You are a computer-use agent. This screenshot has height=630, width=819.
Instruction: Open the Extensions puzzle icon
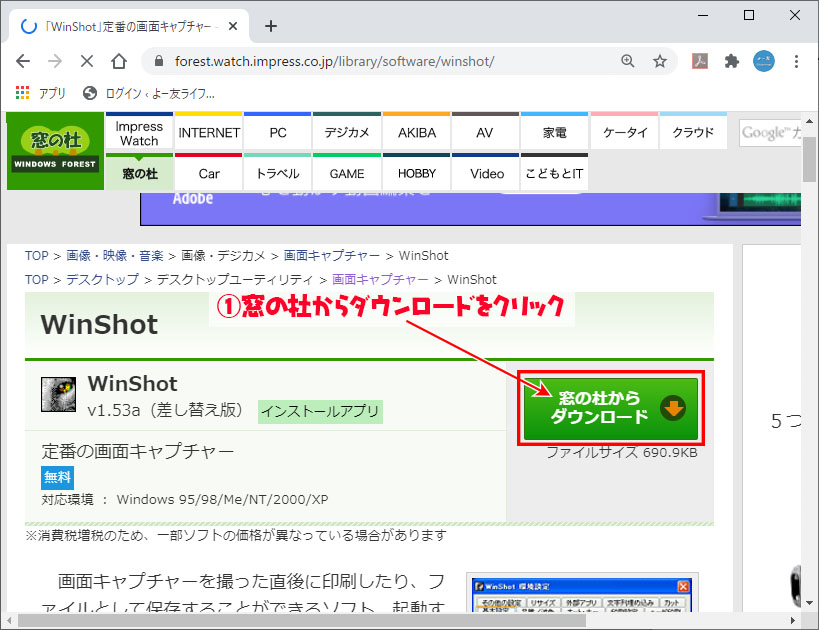click(732, 61)
